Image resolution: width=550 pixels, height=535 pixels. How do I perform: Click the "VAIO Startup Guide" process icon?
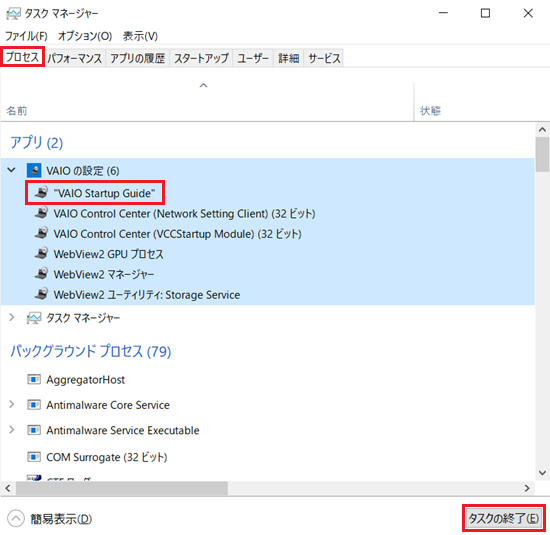coord(41,193)
